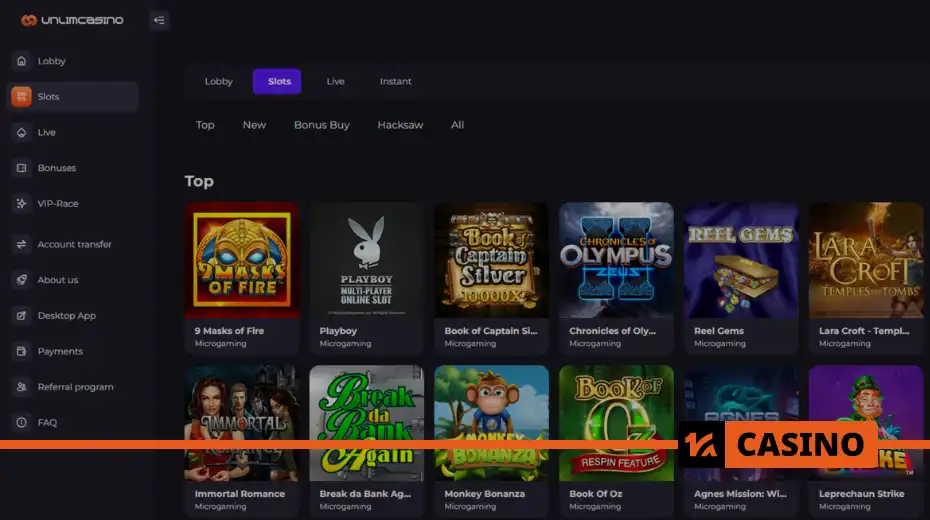Switch to the Lobby tab at top
The image size is (930, 520).
[219, 81]
